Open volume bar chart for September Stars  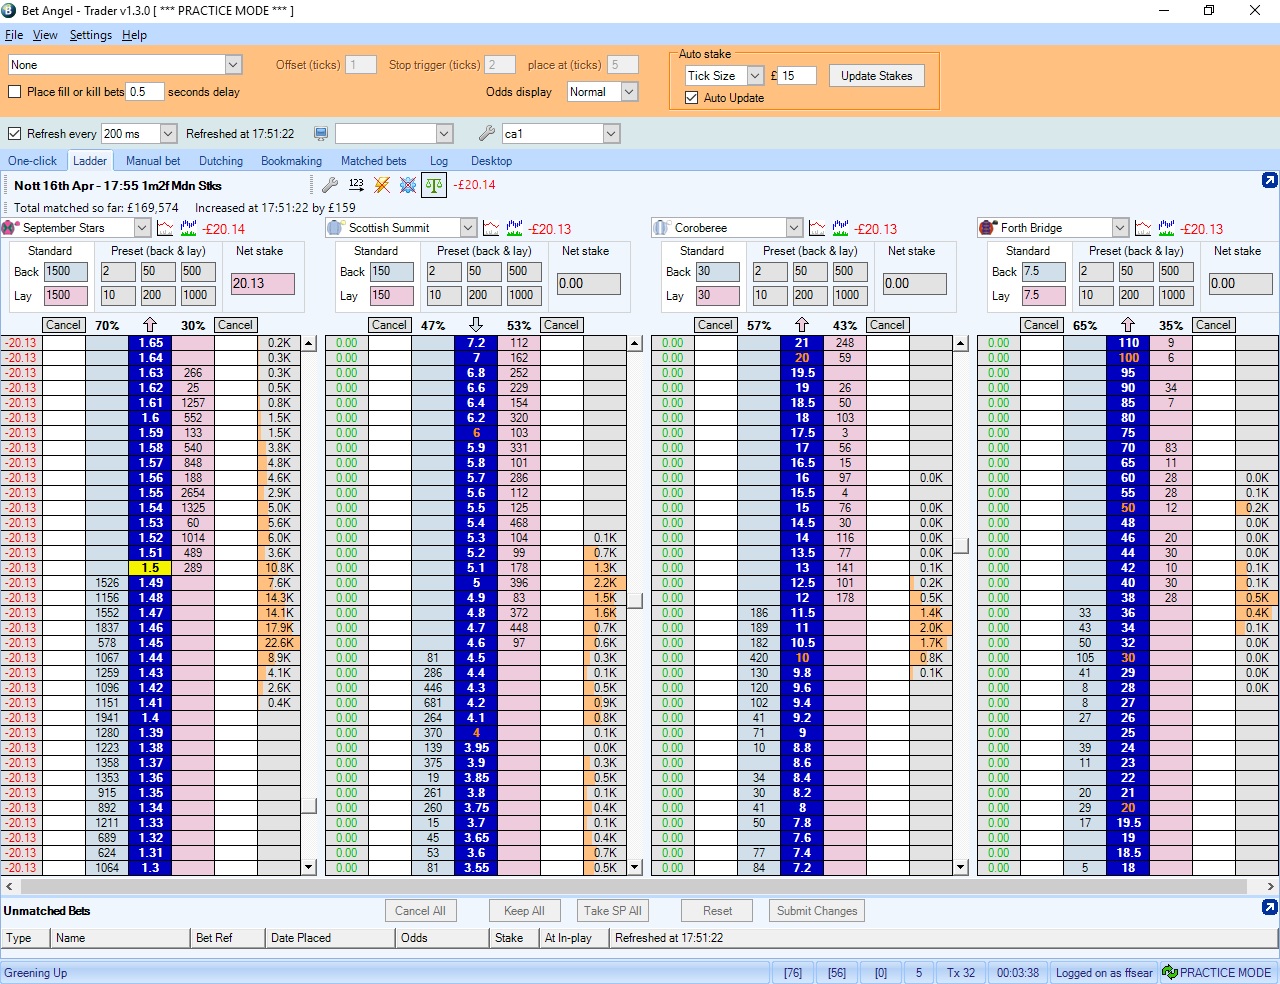coord(189,228)
